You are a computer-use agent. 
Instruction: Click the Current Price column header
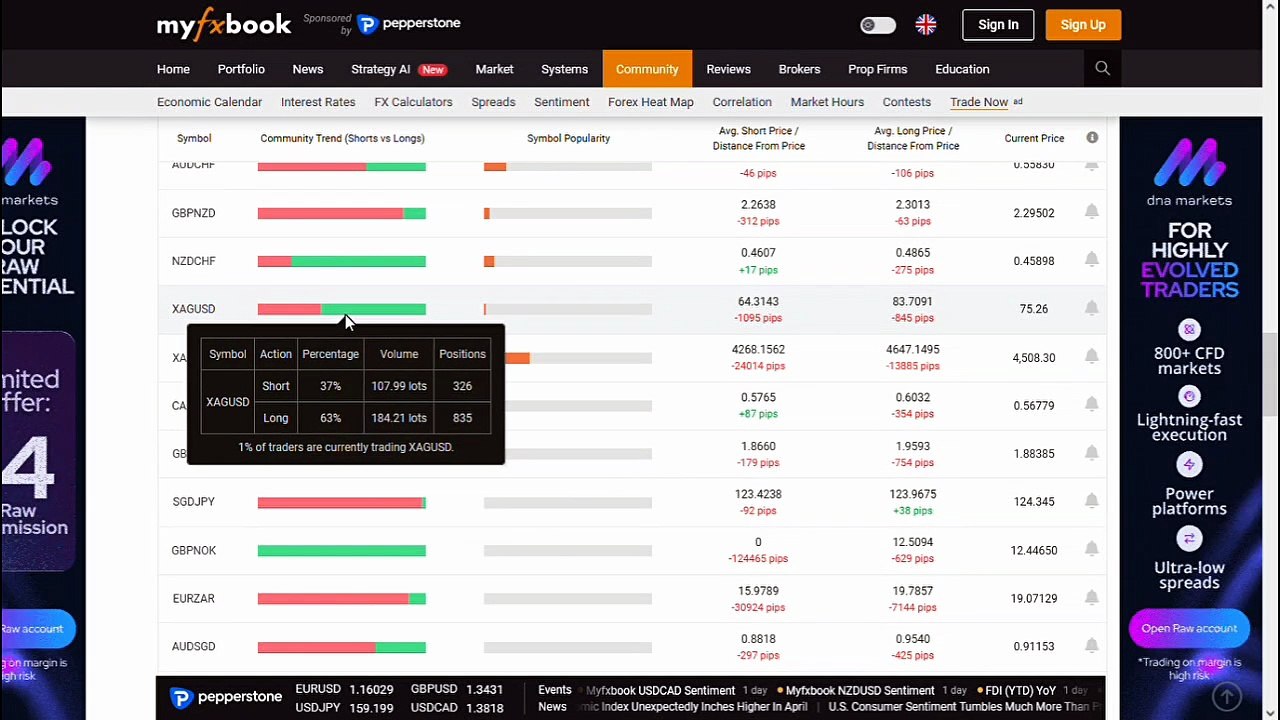[x=1034, y=138]
